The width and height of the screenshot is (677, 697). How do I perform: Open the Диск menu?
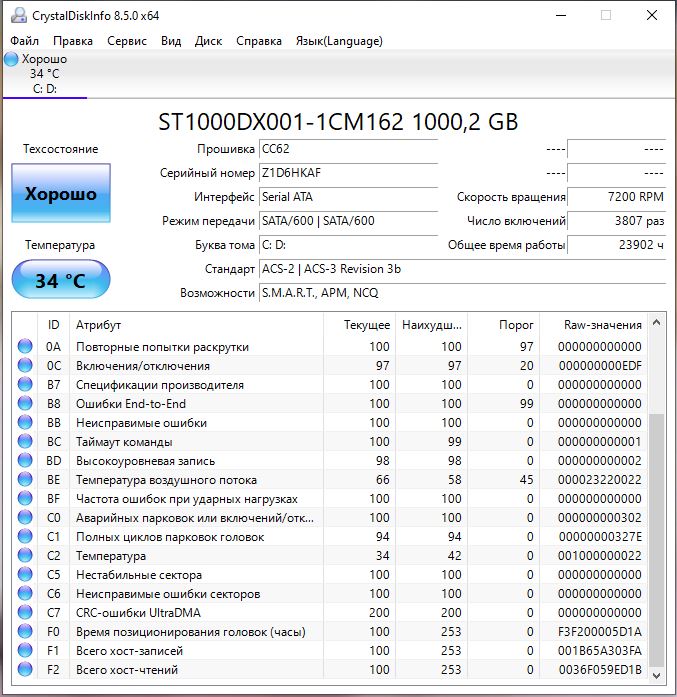click(208, 41)
